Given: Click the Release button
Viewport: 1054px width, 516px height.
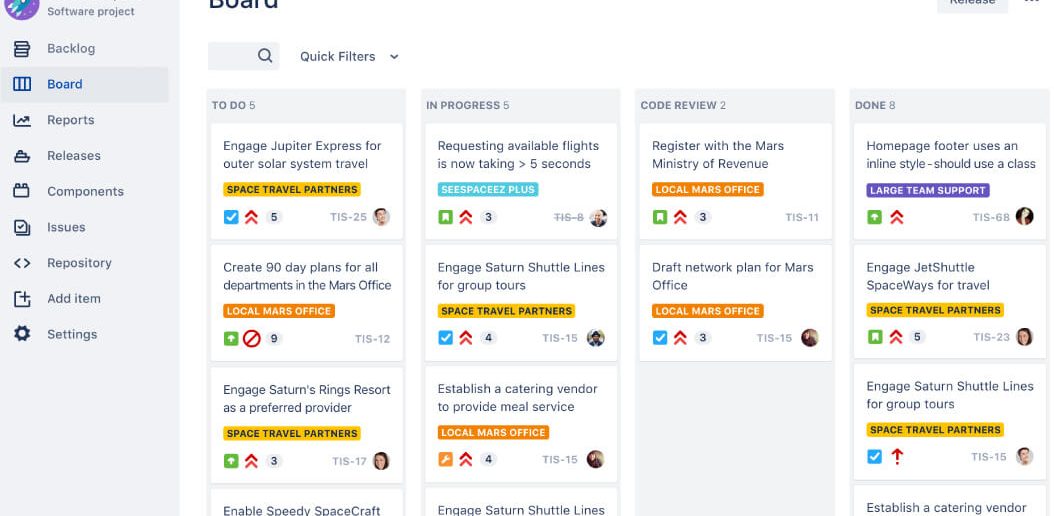Looking at the screenshot, I should point(972,3).
